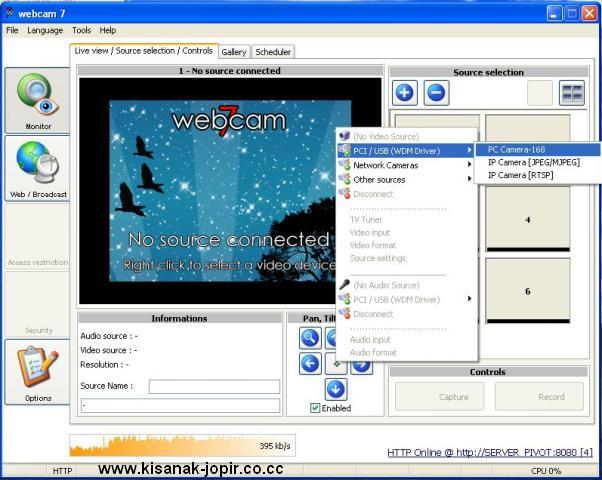602x480 pixels.
Task: Click the Record button
Action: click(539, 397)
